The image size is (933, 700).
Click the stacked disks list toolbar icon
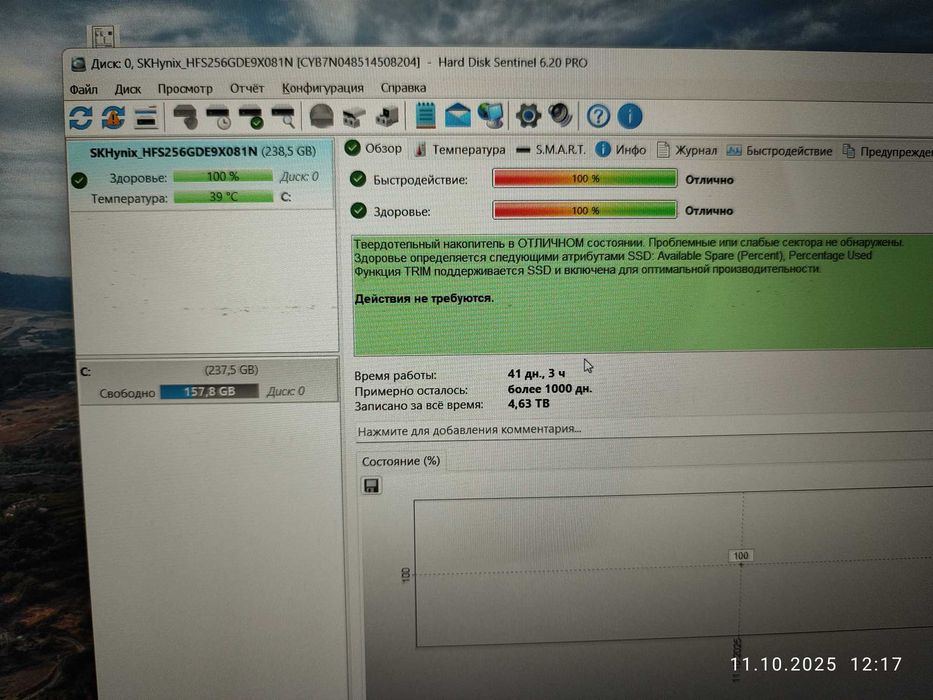146,117
